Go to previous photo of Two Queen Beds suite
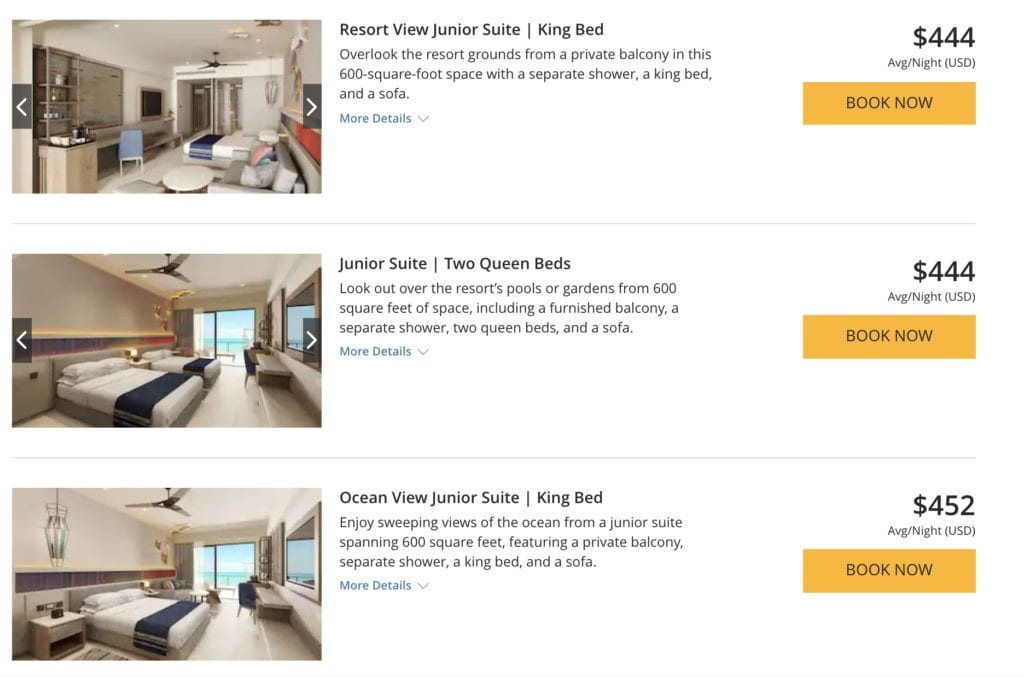The height and width of the screenshot is (677, 1024). [x=22, y=340]
